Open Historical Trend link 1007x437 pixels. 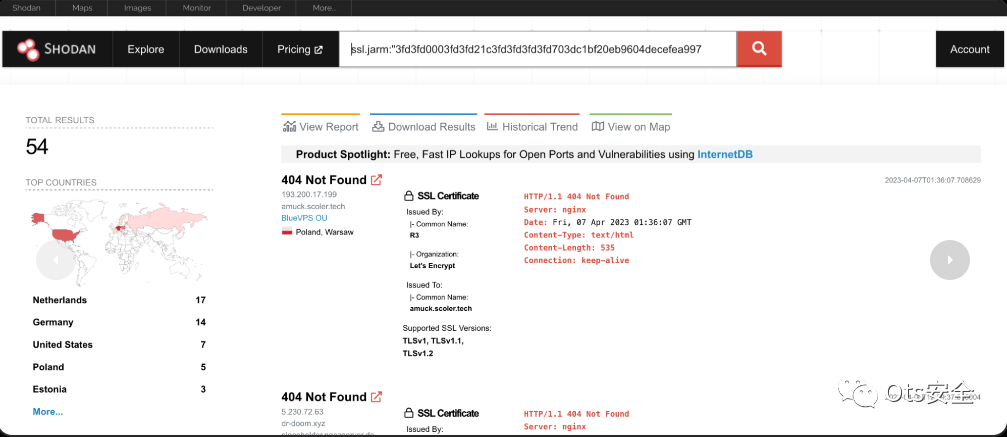[532, 127]
